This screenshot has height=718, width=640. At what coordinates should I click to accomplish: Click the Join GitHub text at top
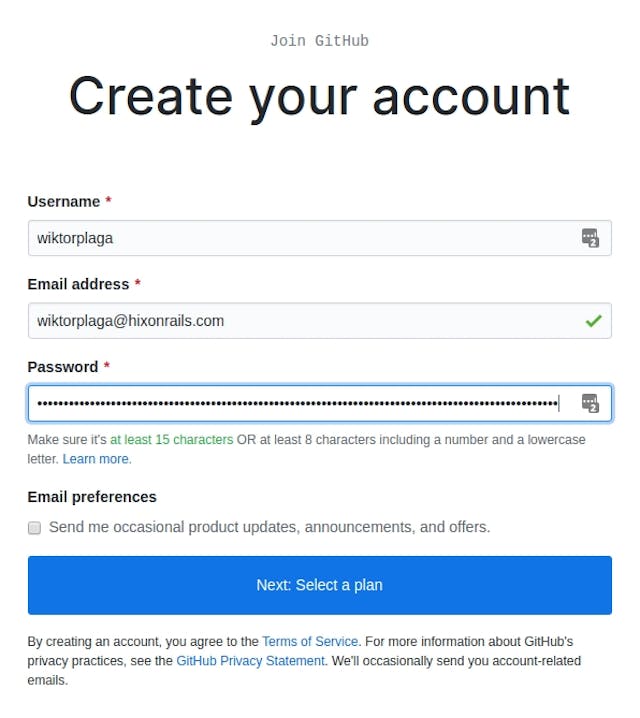pos(319,41)
